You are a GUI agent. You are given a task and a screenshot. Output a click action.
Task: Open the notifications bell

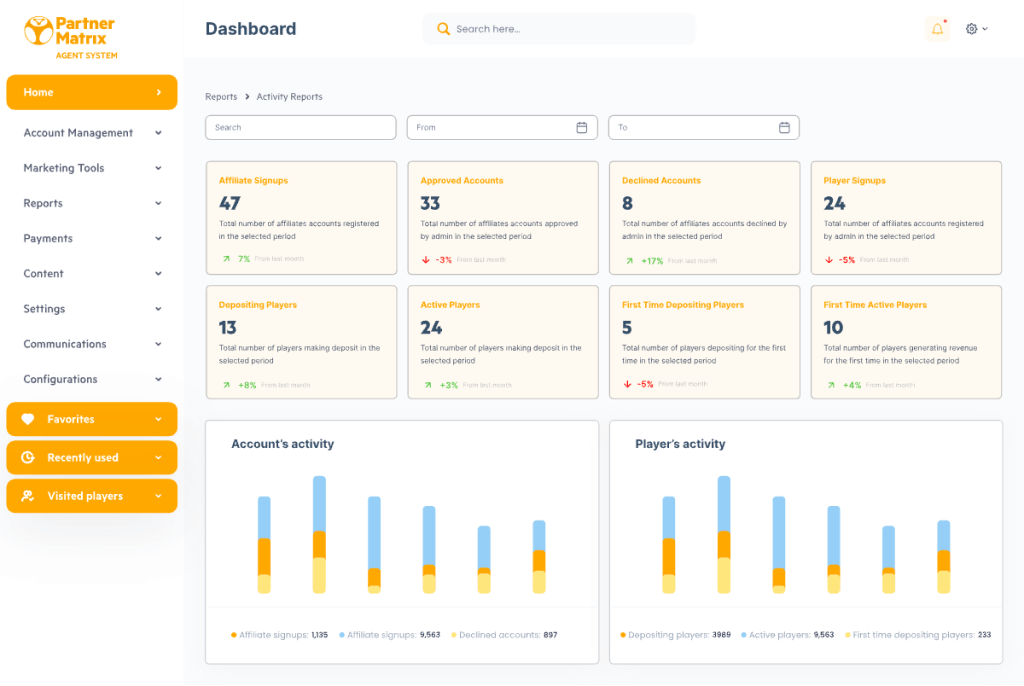[x=937, y=29]
